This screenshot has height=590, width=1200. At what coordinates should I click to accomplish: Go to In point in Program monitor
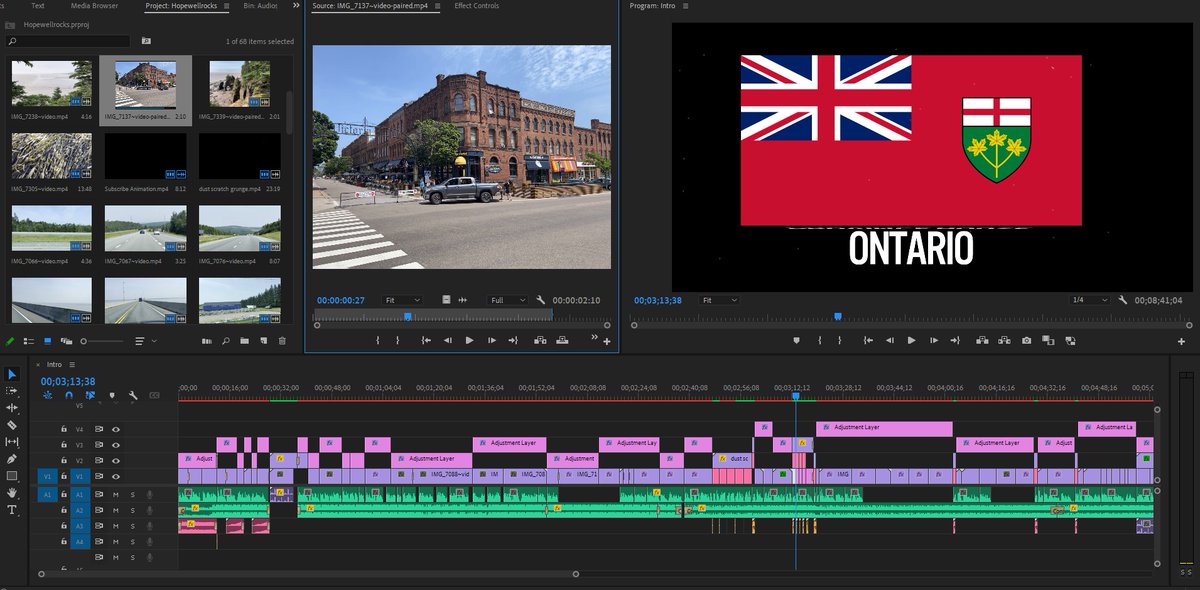point(866,340)
